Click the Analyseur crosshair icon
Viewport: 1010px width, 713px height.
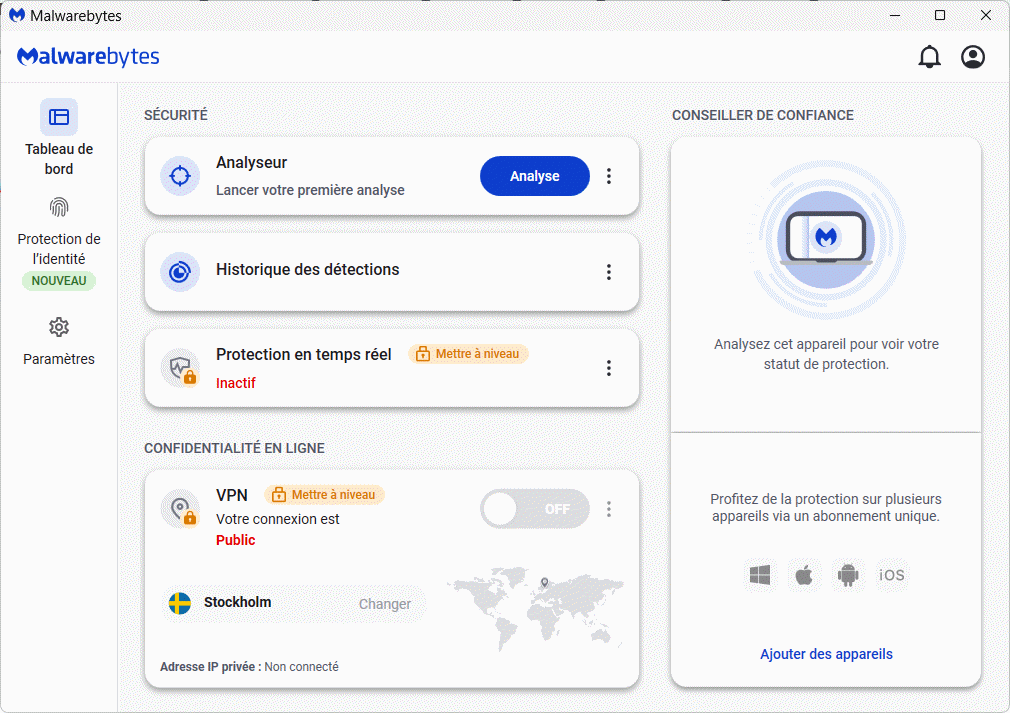pos(180,175)
